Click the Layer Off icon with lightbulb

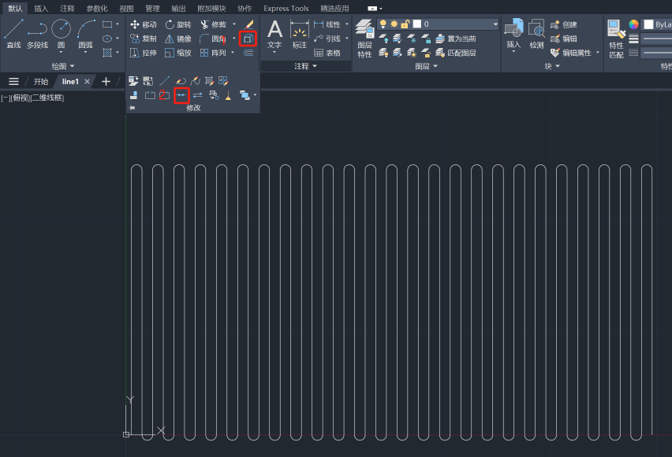pos(384,39)
